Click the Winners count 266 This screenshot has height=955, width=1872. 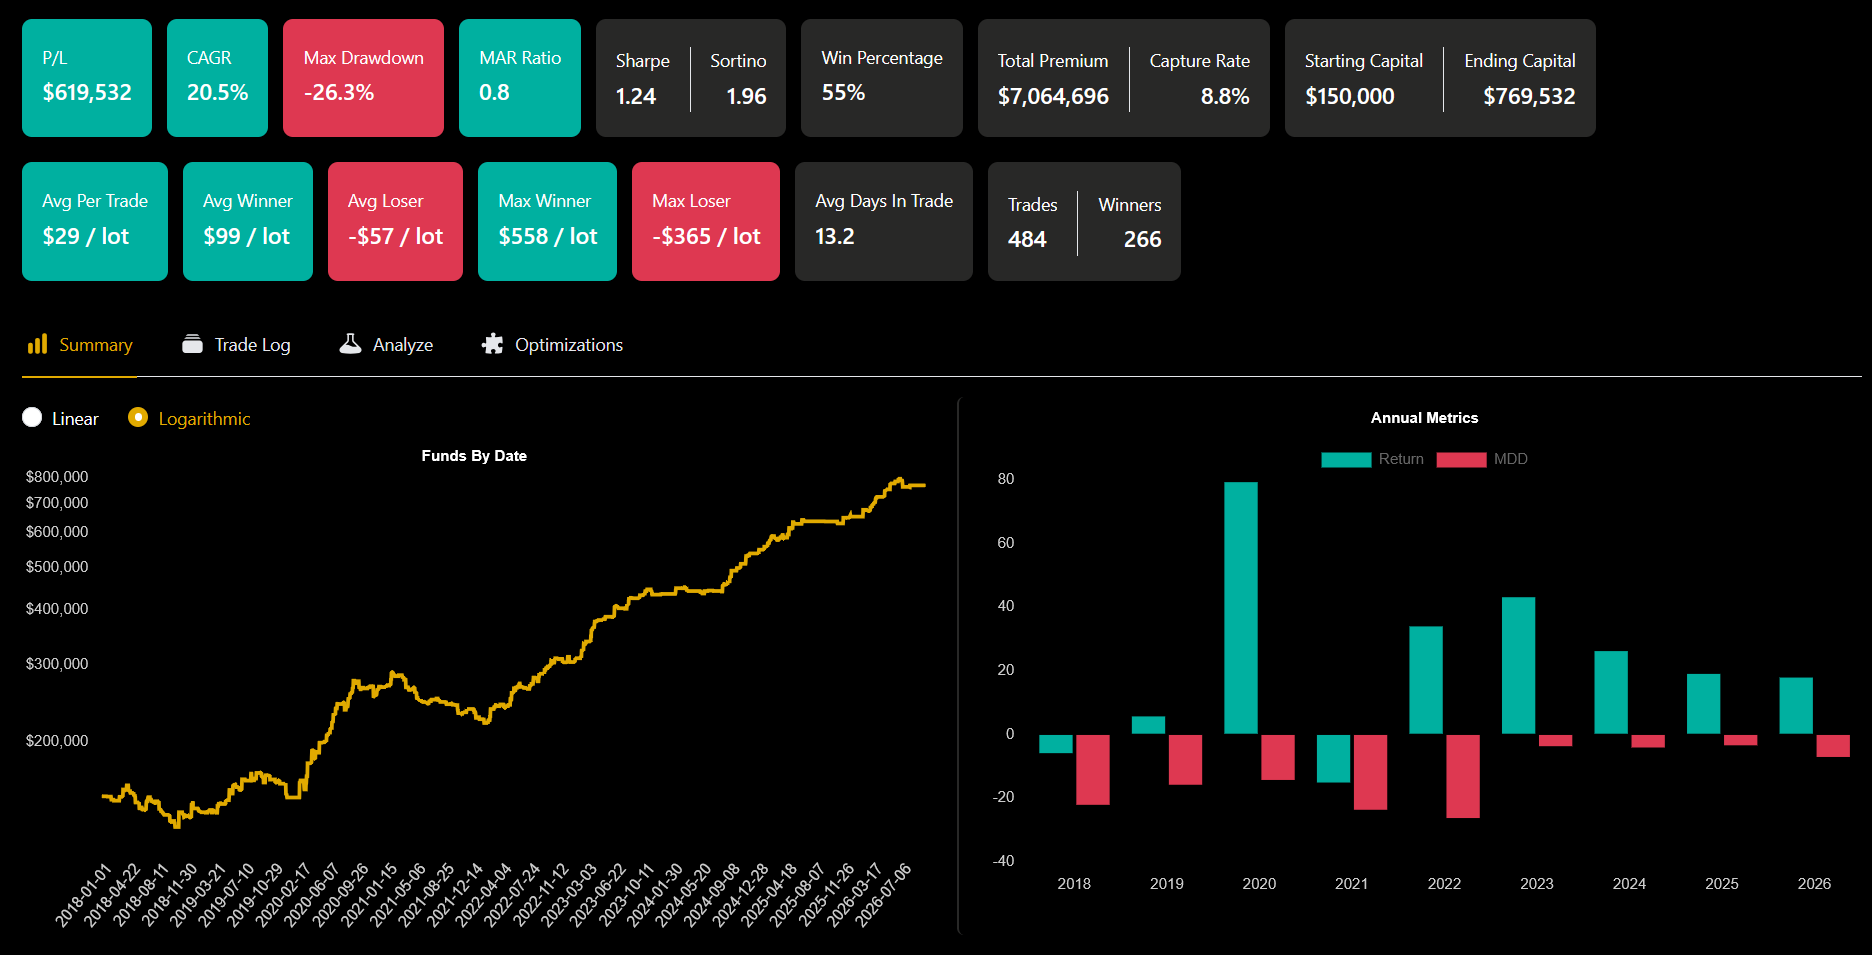point(1142,240)
